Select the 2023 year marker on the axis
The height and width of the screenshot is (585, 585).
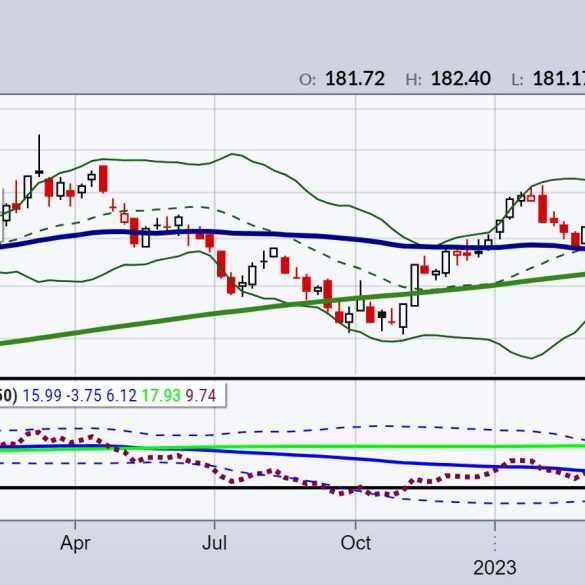point(495,568)
